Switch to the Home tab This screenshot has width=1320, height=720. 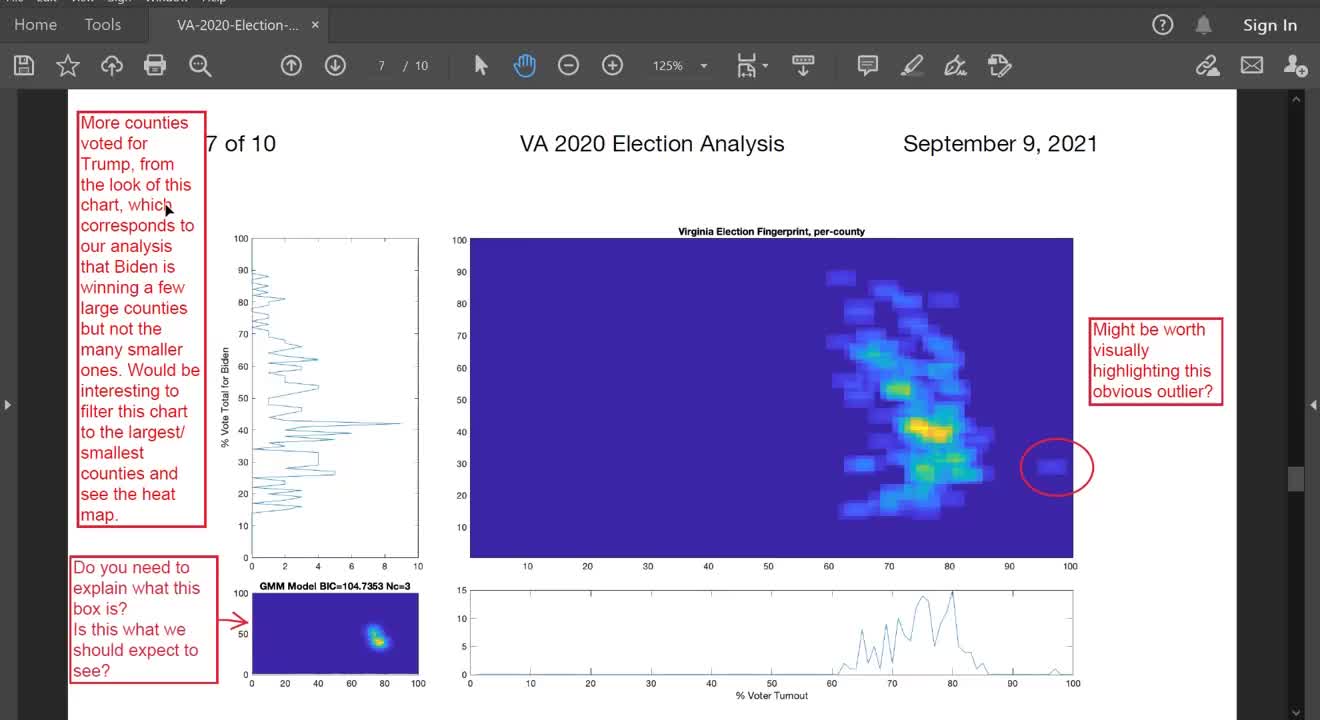coord(36,24)
